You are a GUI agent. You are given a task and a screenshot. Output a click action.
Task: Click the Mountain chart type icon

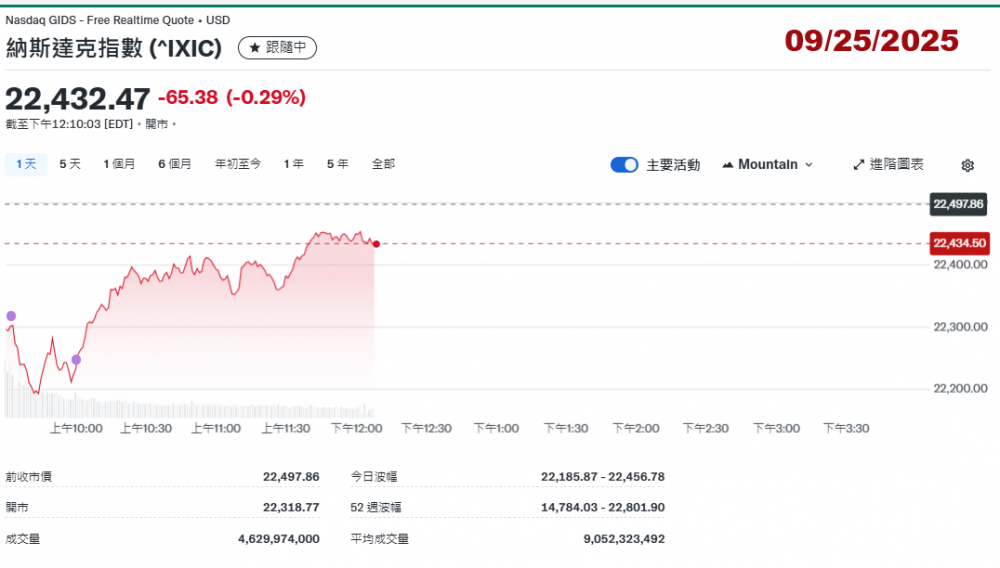pos(727,164)
